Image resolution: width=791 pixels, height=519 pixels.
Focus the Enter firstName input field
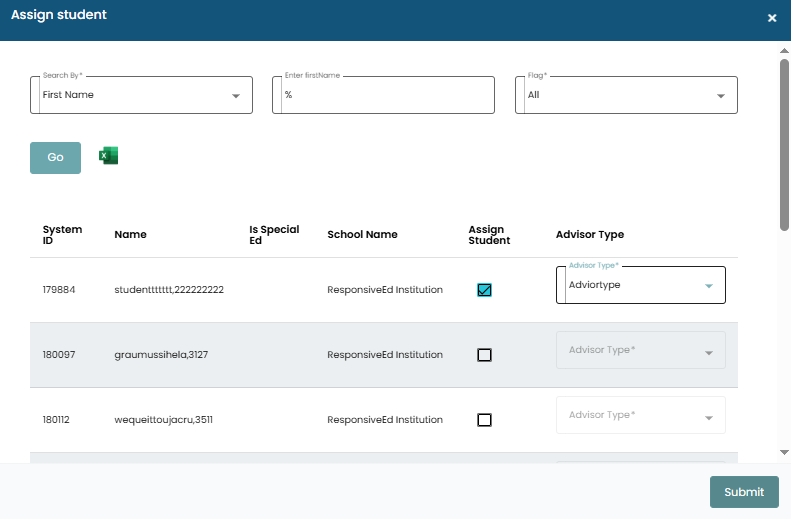(383, 95)
